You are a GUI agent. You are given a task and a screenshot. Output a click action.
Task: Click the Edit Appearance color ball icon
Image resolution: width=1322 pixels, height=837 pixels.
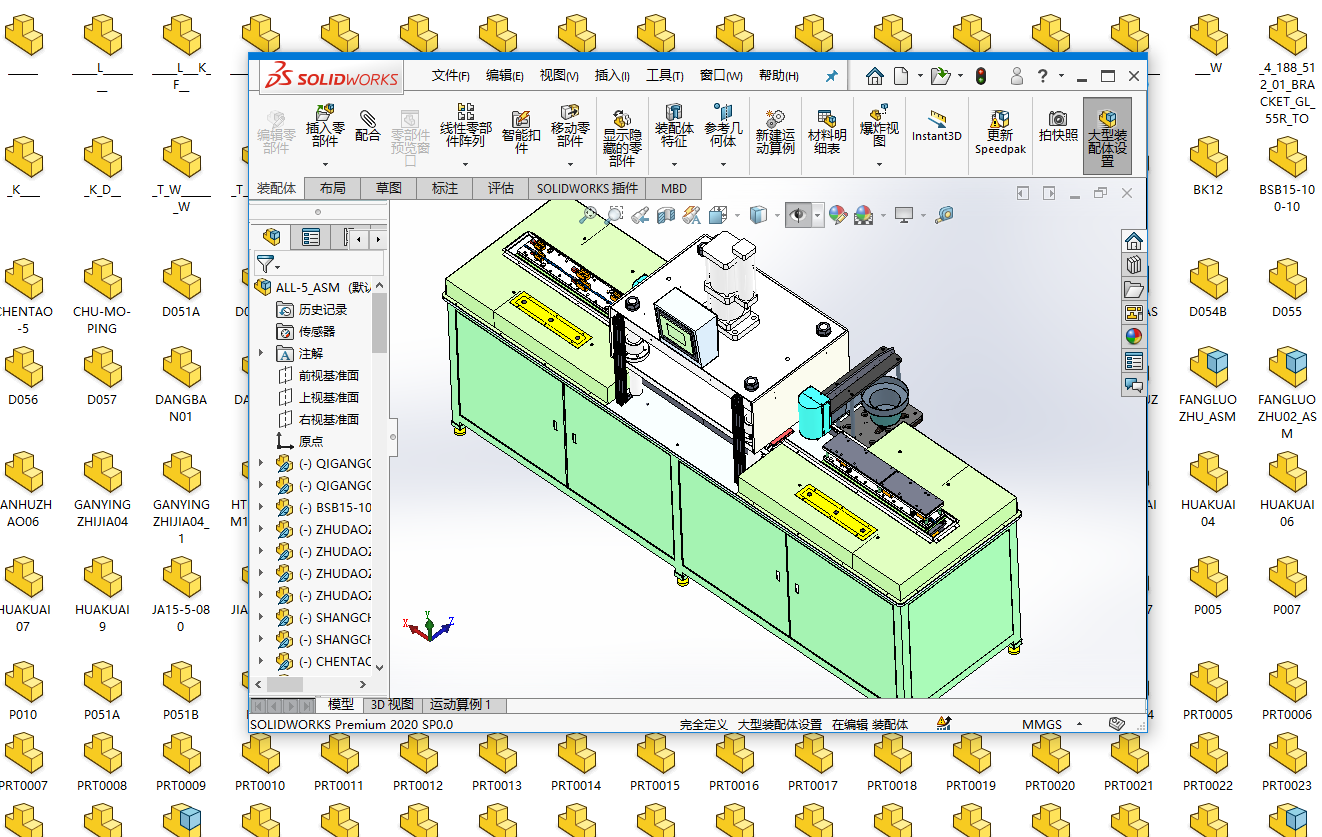point(838,214)
